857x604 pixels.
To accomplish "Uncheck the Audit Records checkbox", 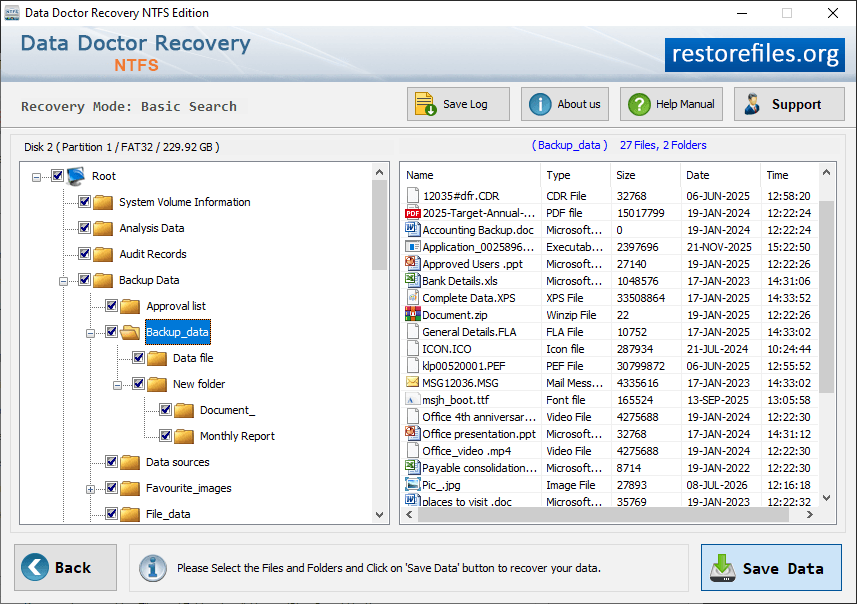I will (84, 254).
